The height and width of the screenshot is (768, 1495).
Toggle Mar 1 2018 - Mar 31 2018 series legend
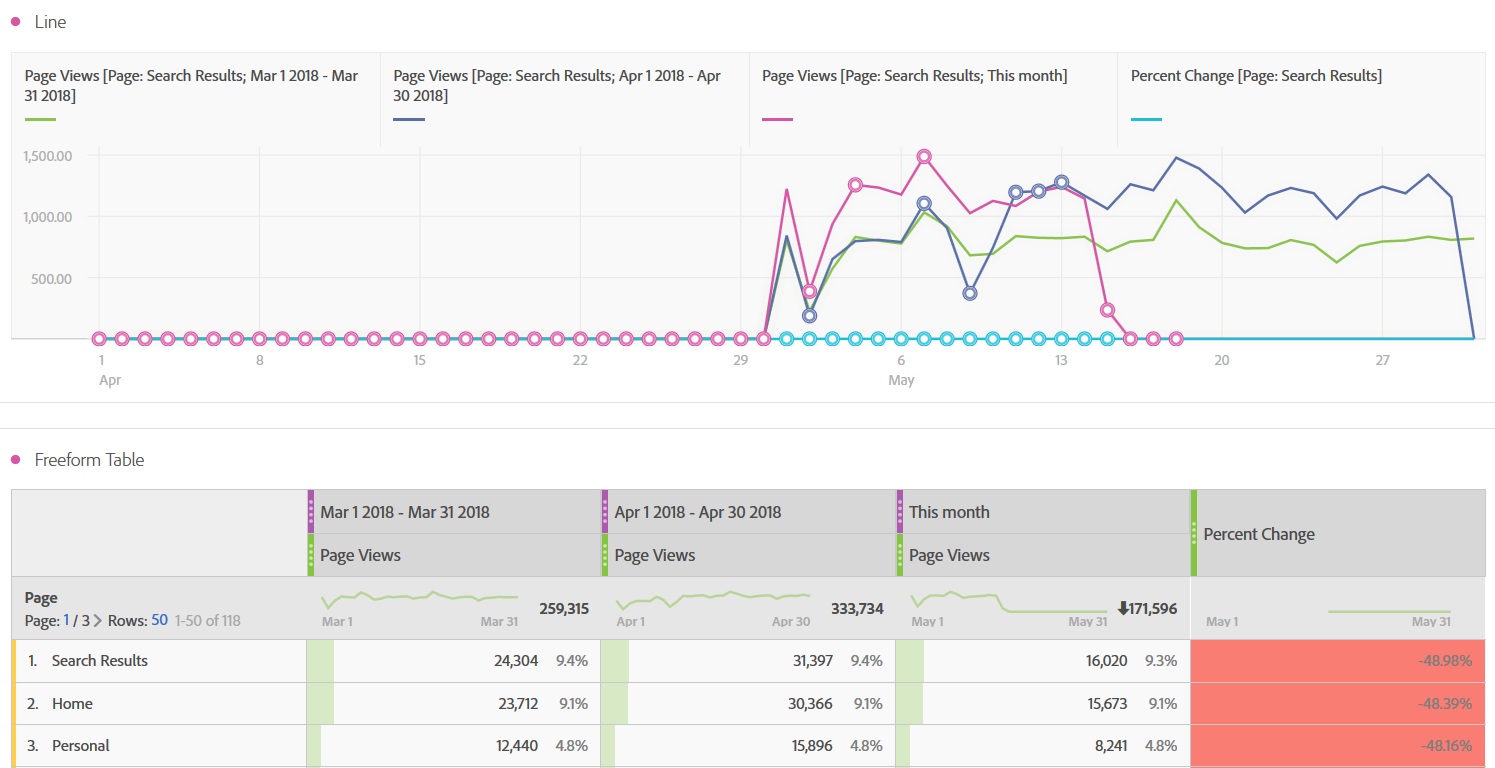[196, 100]
